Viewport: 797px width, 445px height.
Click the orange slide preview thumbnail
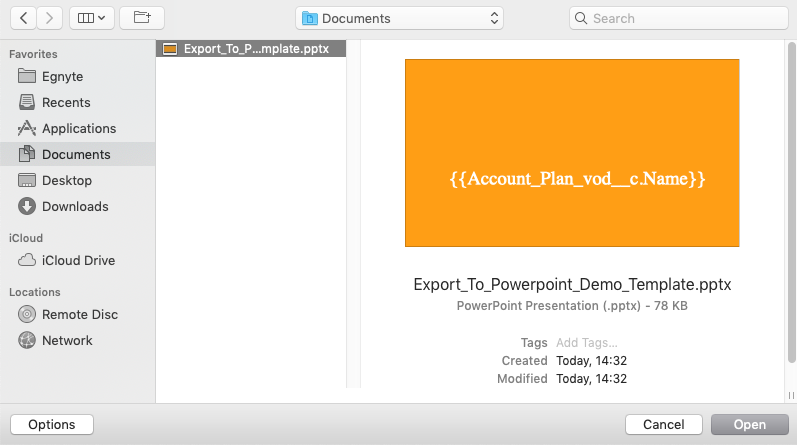(x=572, y=152)
